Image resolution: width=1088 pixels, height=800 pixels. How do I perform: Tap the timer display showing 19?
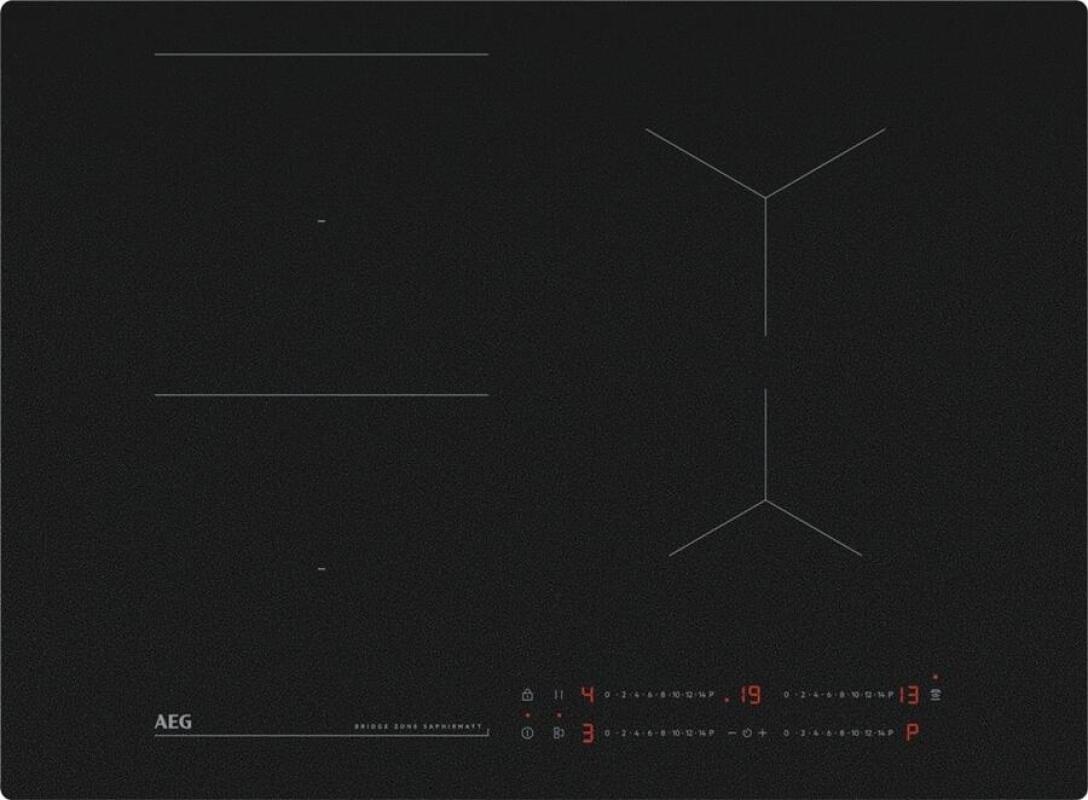749,696
